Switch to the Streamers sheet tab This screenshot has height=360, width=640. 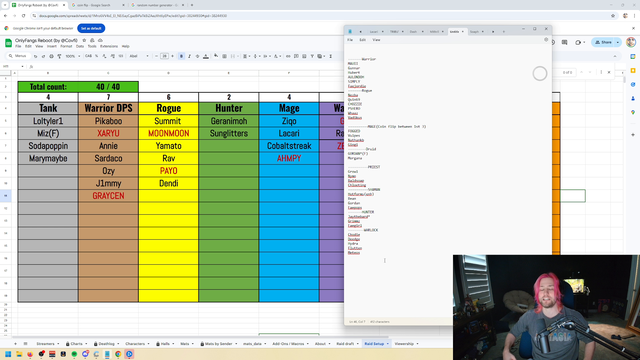coord(45,344)
